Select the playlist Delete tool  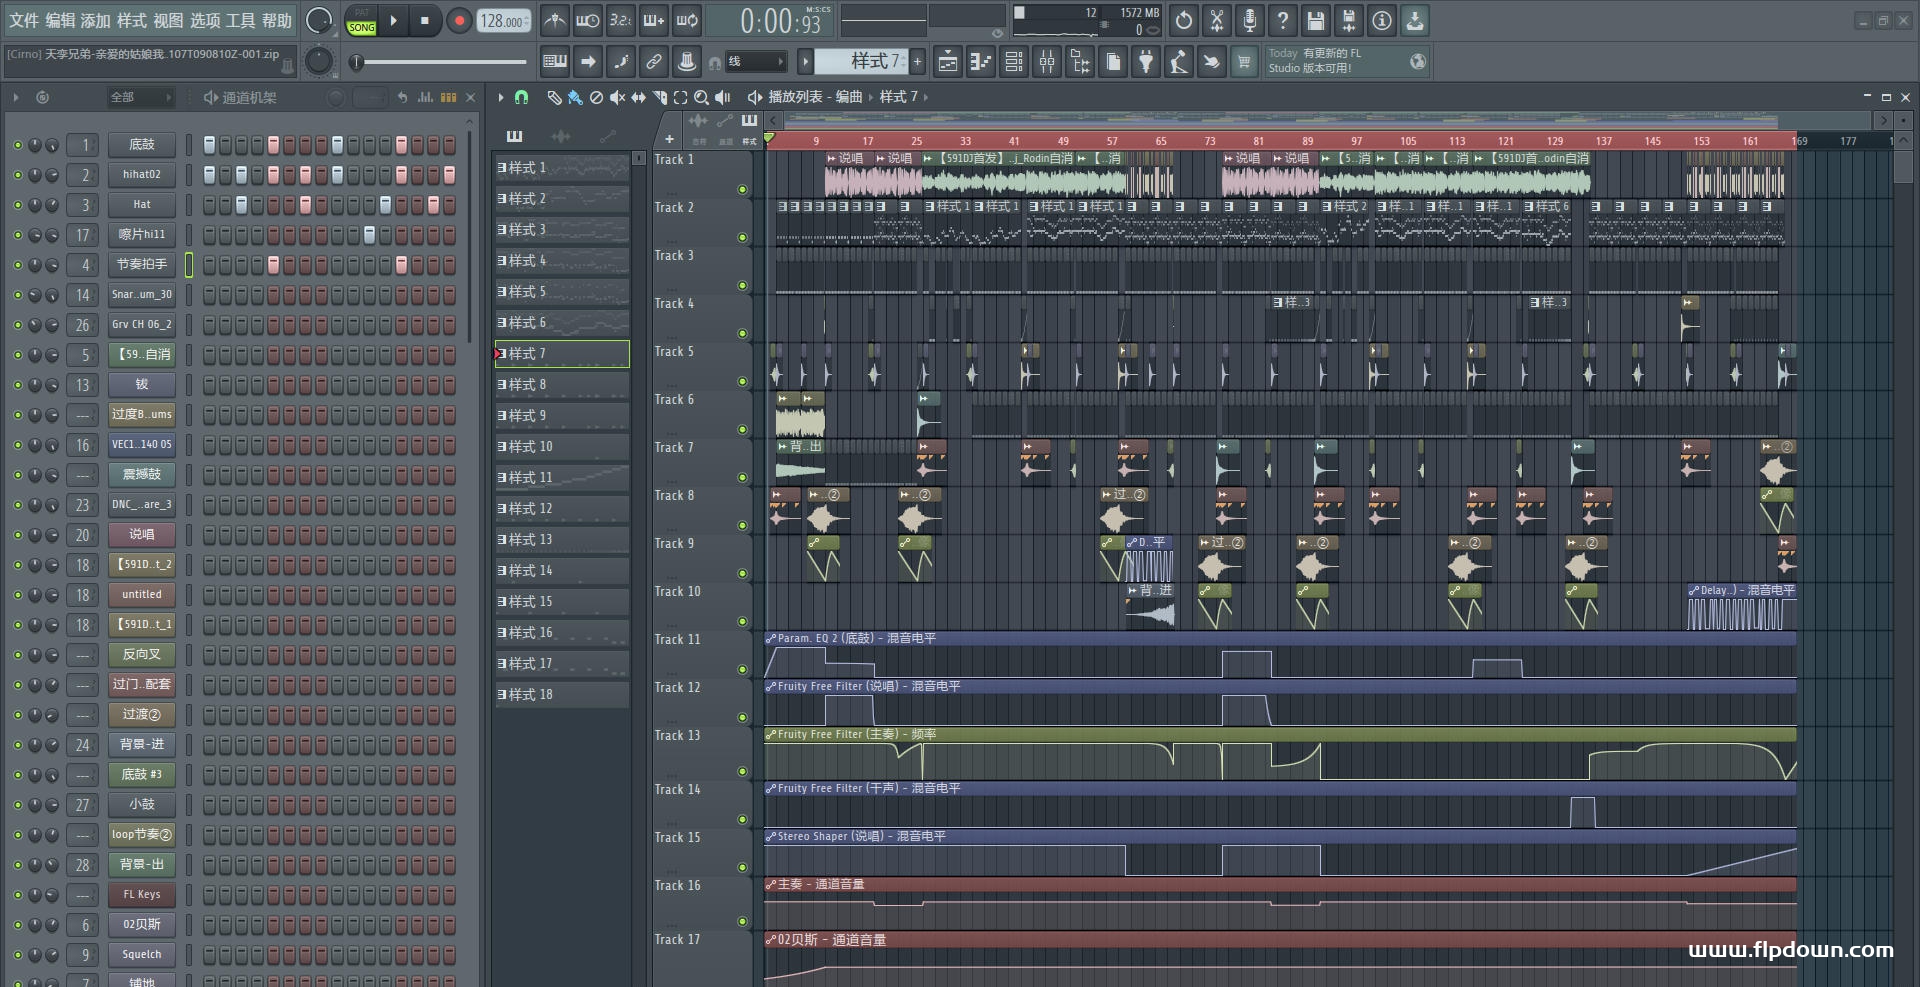[596, 97]
